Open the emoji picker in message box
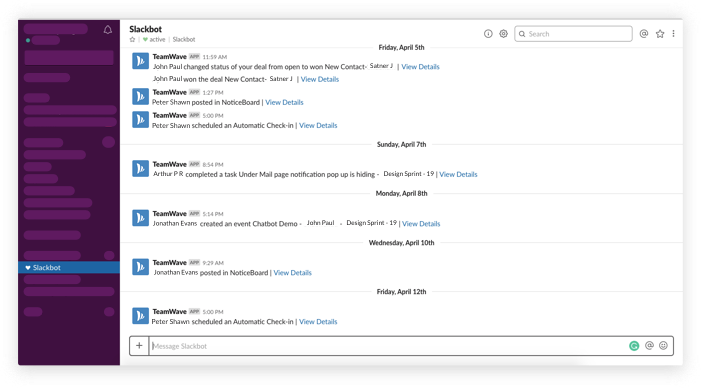701x388 pixels. click(x=663, y=346)
